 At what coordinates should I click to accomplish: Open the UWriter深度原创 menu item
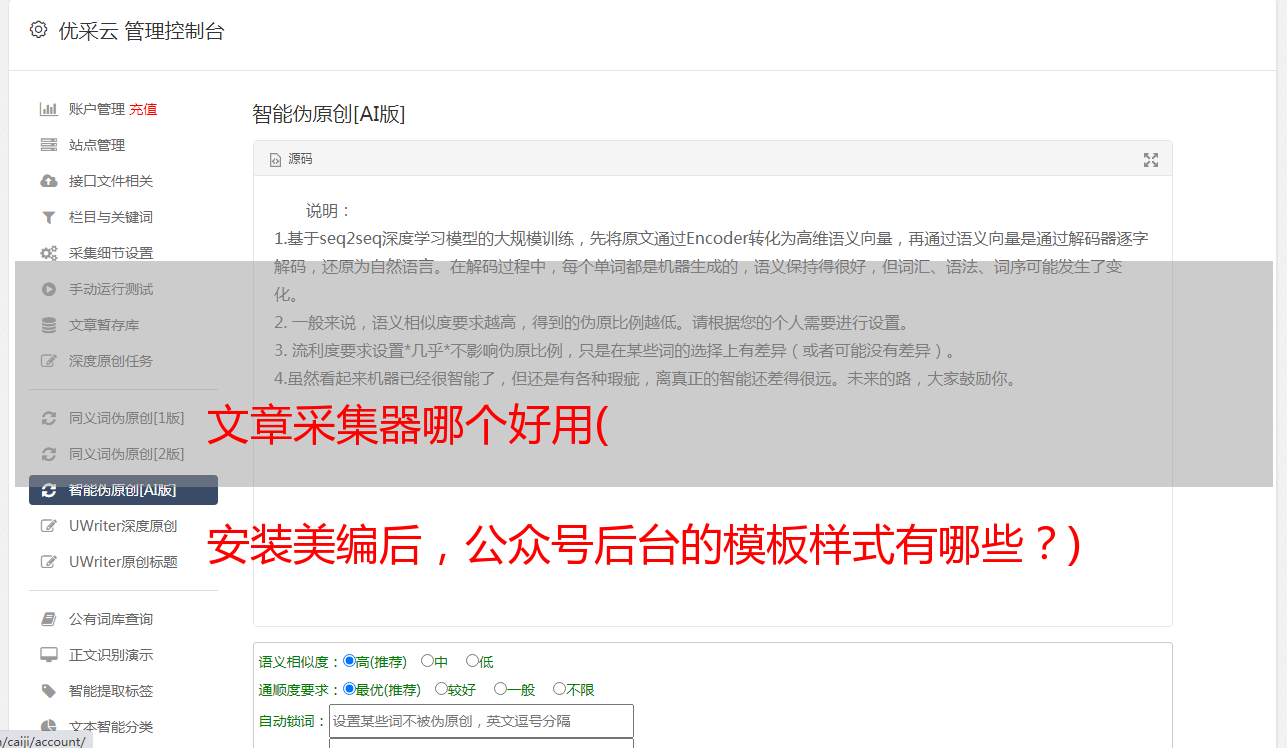point(123,526)
